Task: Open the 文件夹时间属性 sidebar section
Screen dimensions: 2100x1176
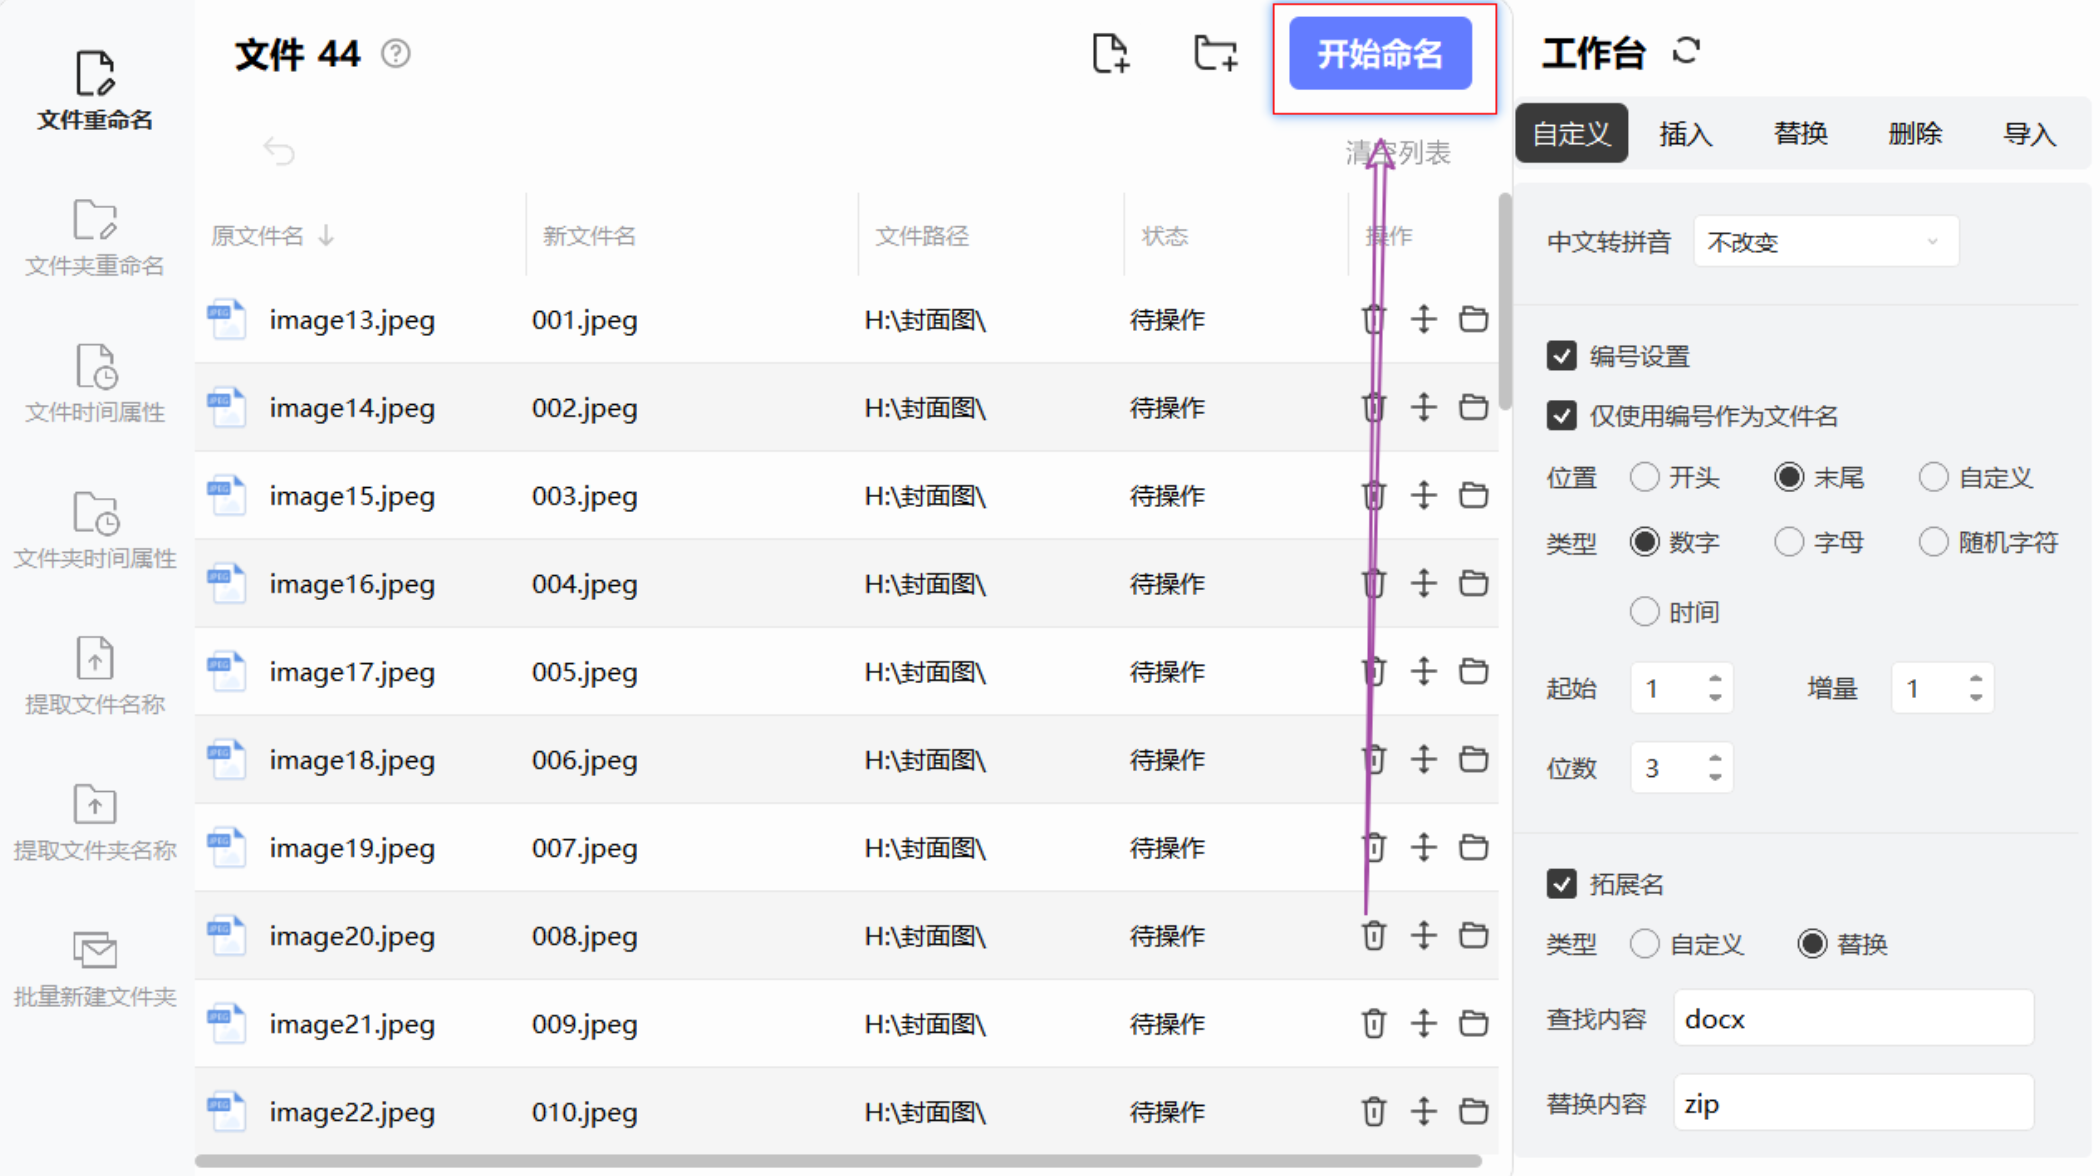Action: (95, 530)
